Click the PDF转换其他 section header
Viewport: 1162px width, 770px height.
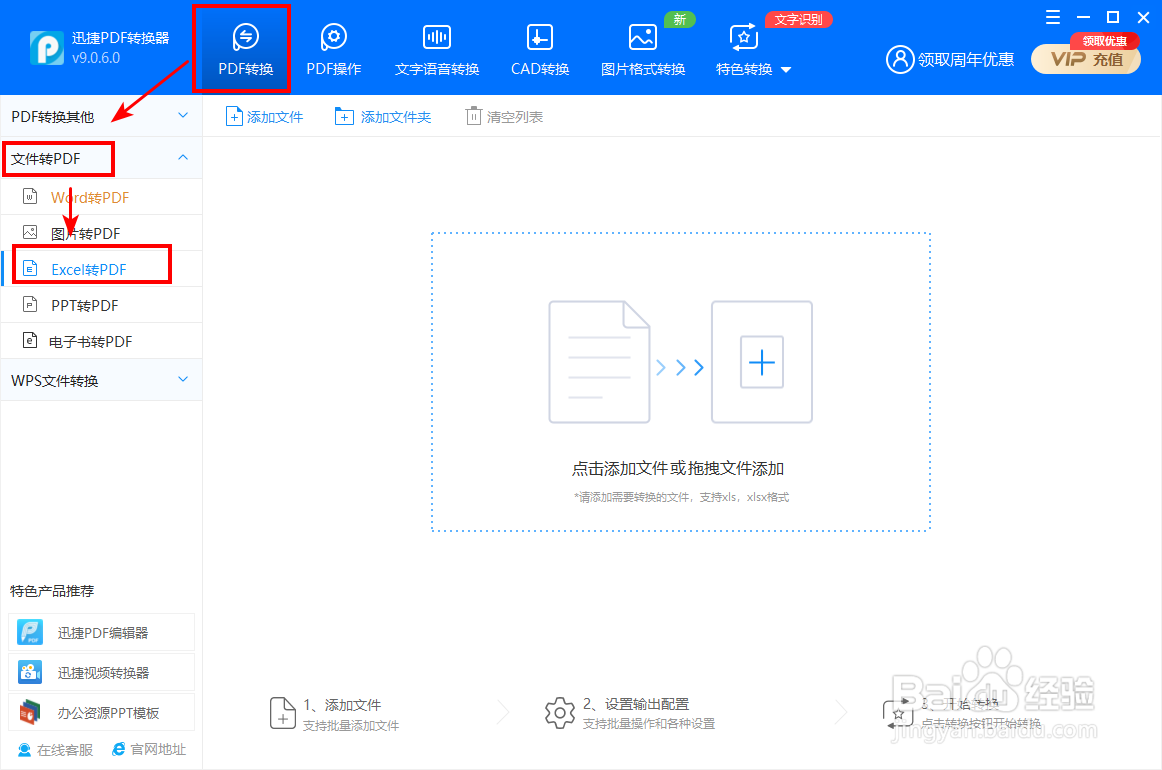[x=102, y=116]
